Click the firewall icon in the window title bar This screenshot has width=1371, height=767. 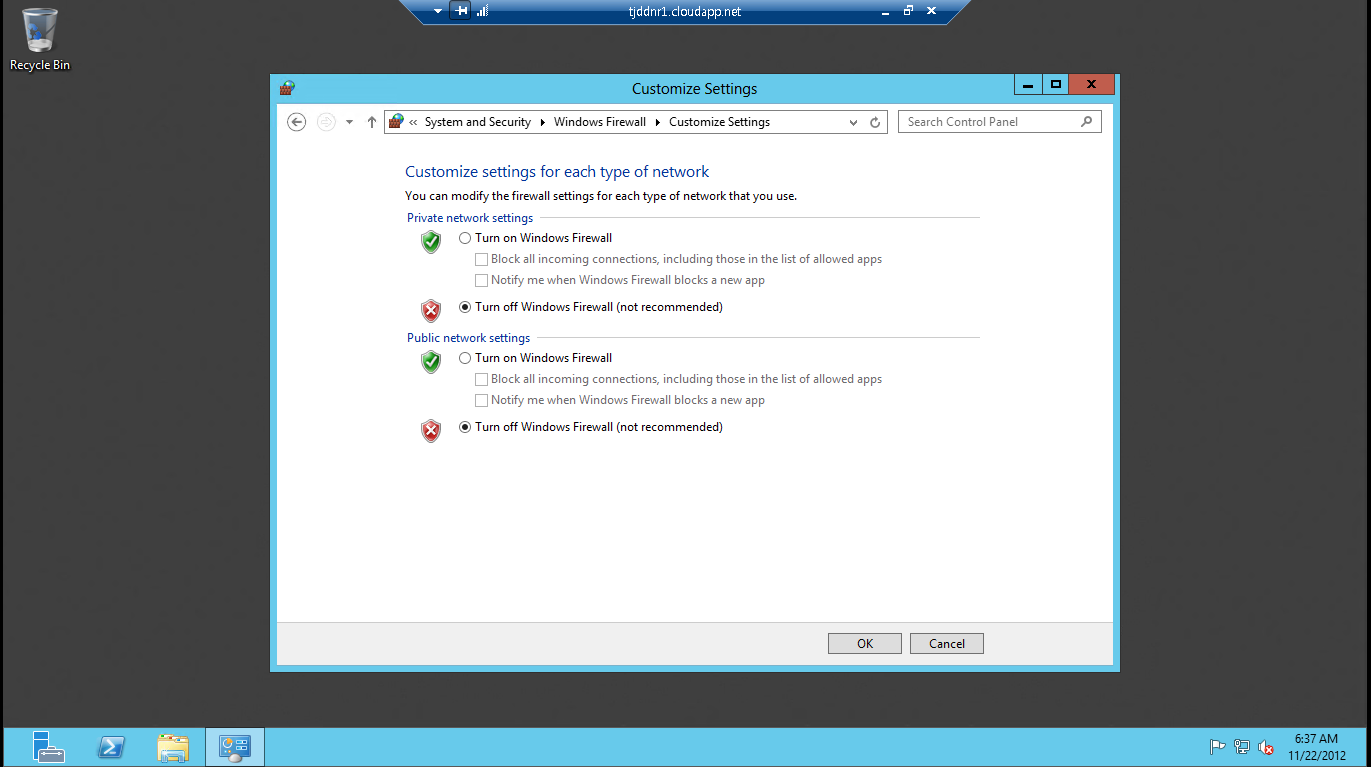287,88
